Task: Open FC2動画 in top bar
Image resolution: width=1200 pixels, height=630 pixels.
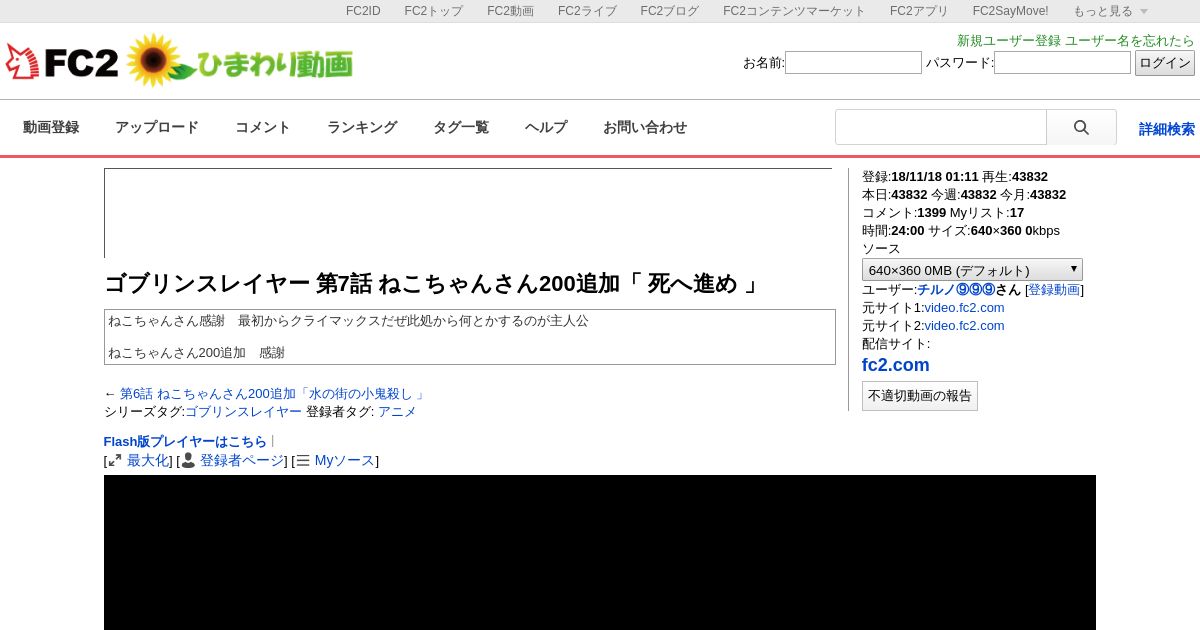Action: click(510, 11)
